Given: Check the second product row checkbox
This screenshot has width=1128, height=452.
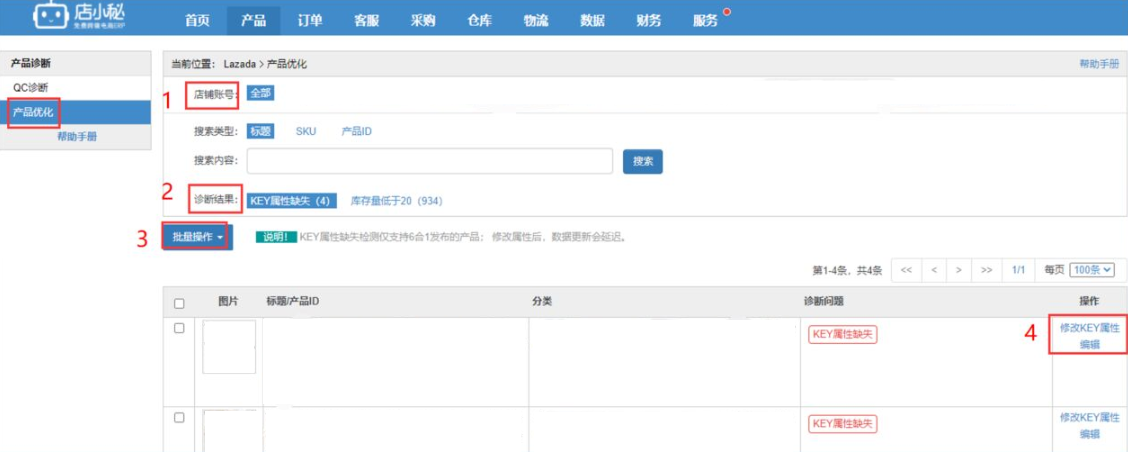Looking at the screenshot, I should [x=179, y=417].
